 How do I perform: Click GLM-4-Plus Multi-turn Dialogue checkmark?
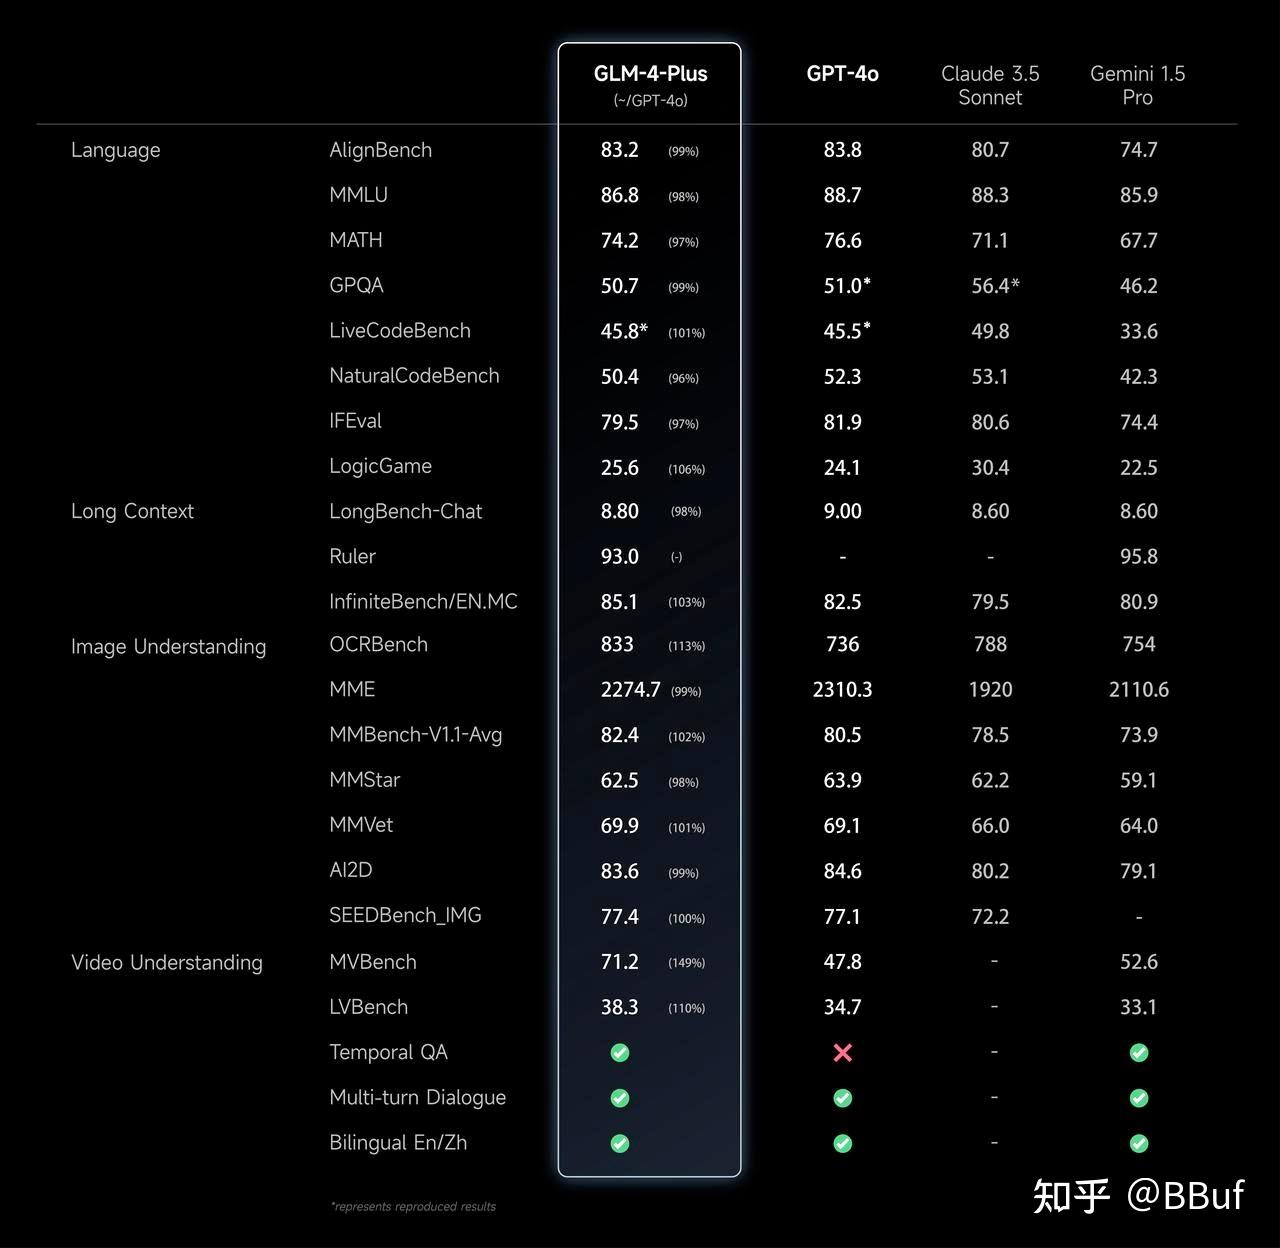pos(620,1098)
